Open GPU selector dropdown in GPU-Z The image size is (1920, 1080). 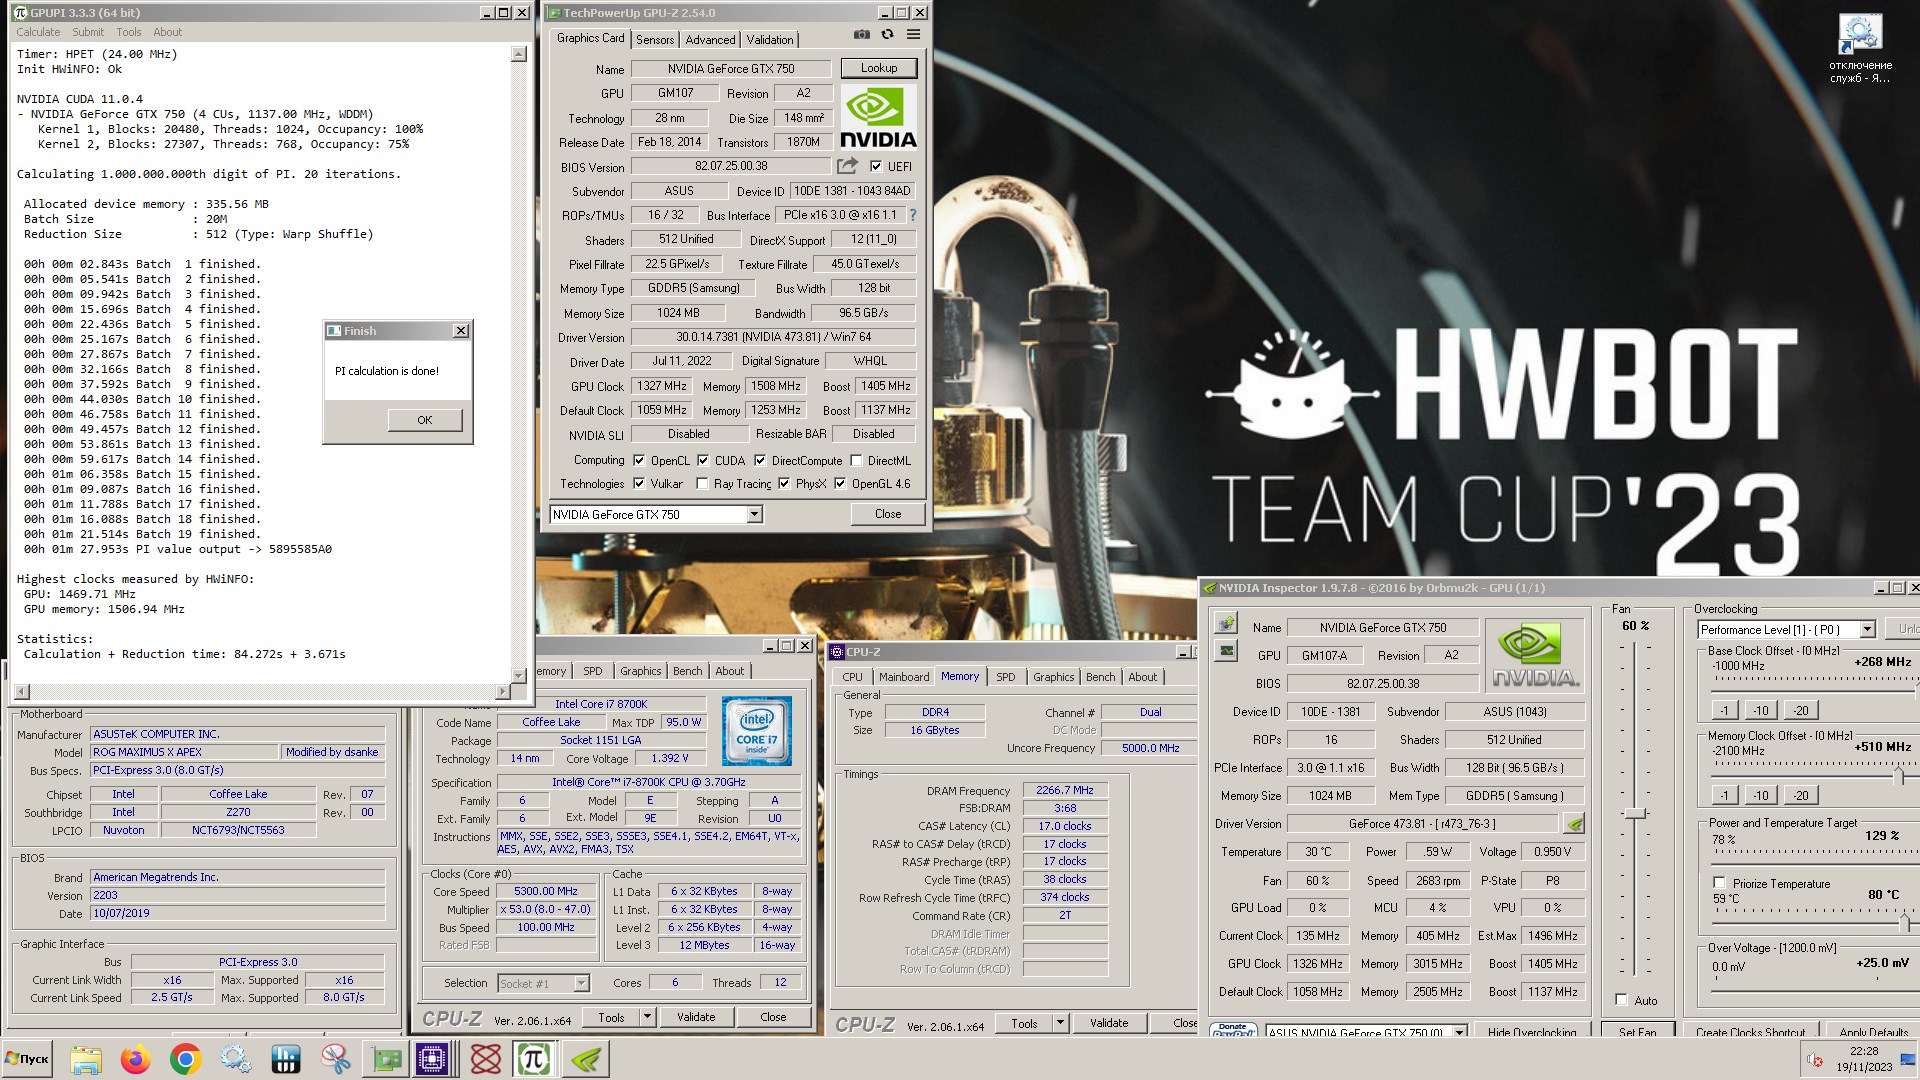pyautogui.click(x=755, y=514)
